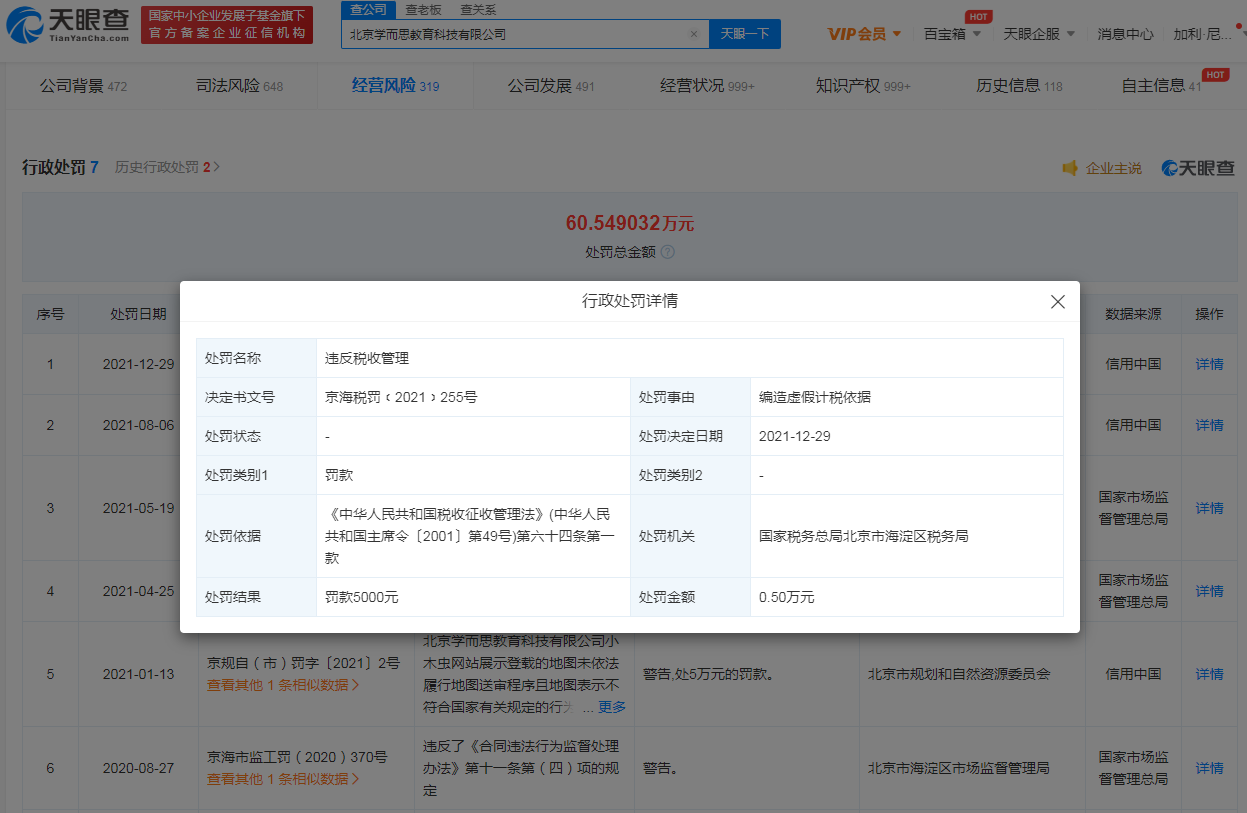Screen dimensions: 1247x813
Task: Click the 企业主说 speaker icon
Action: click(x=1070, y=168)
